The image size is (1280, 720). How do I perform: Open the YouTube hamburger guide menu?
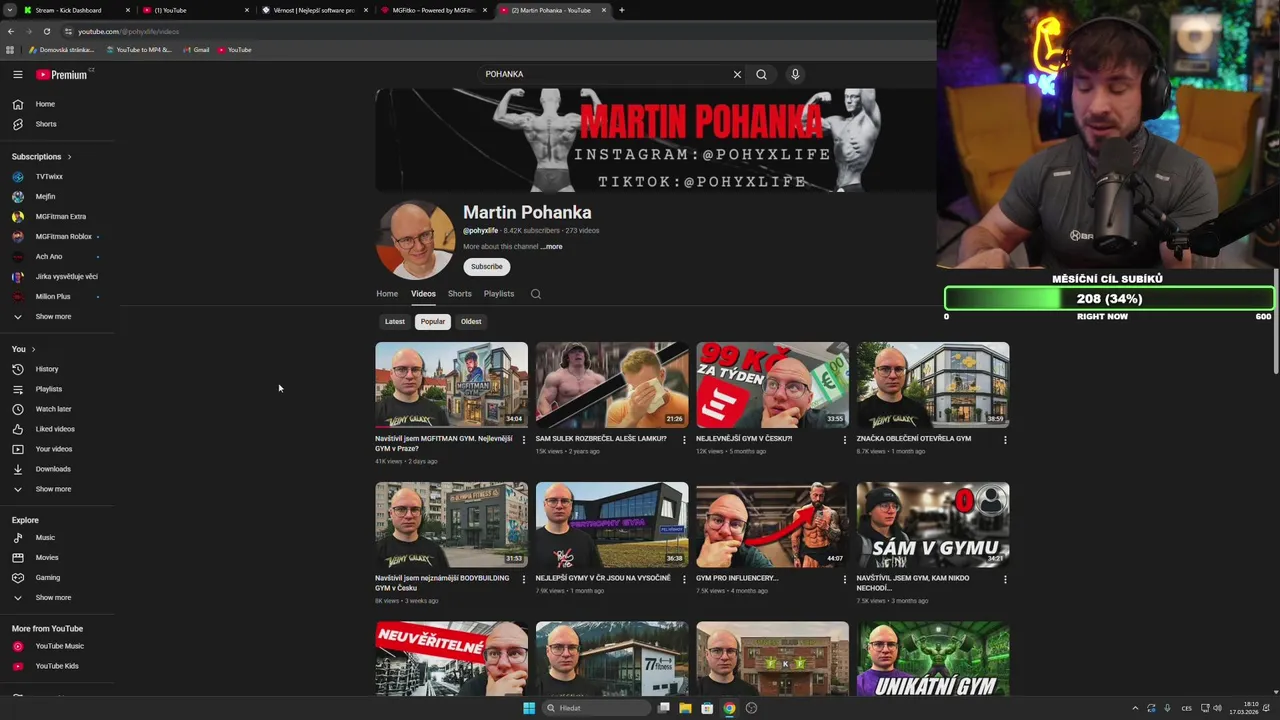(18, 74)
